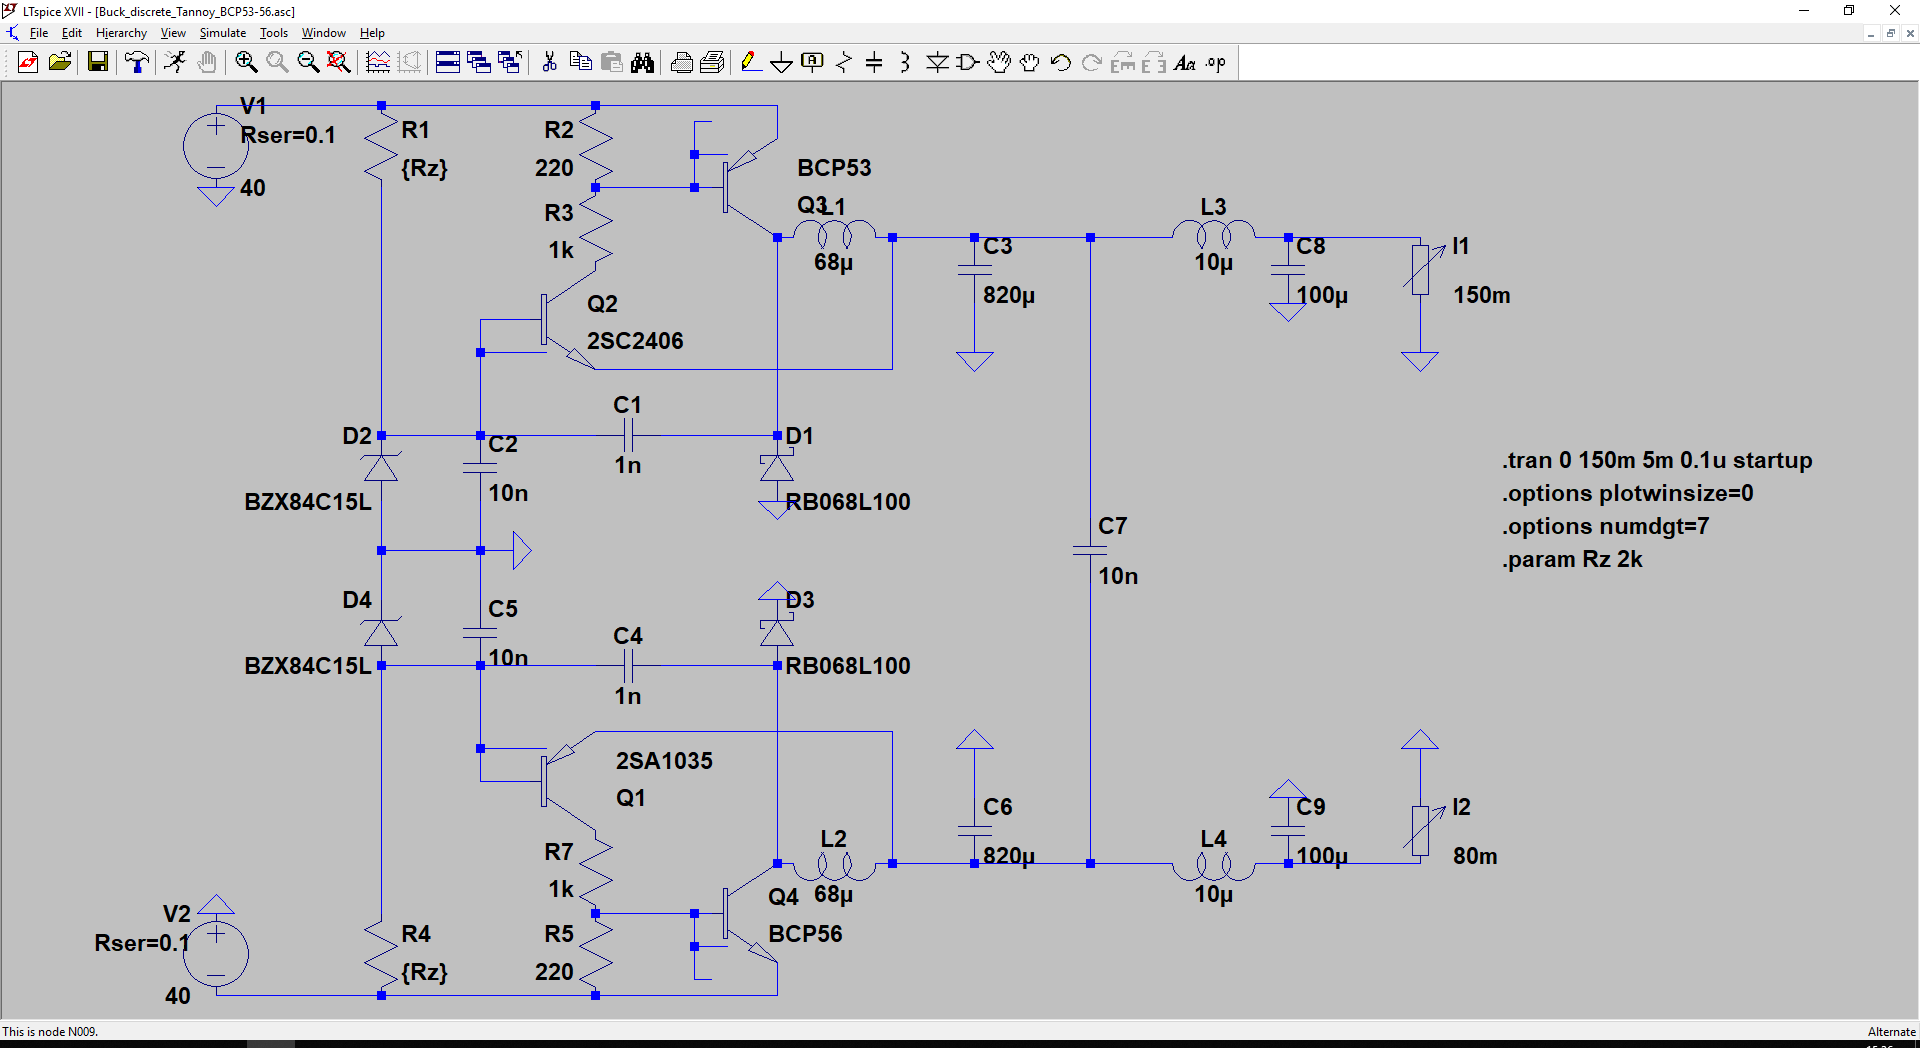Viewport: 1920px width, 1048px height.
Task: Open Find with the binoculars icon
Action: pyautogui.click(x=642, y=63)
